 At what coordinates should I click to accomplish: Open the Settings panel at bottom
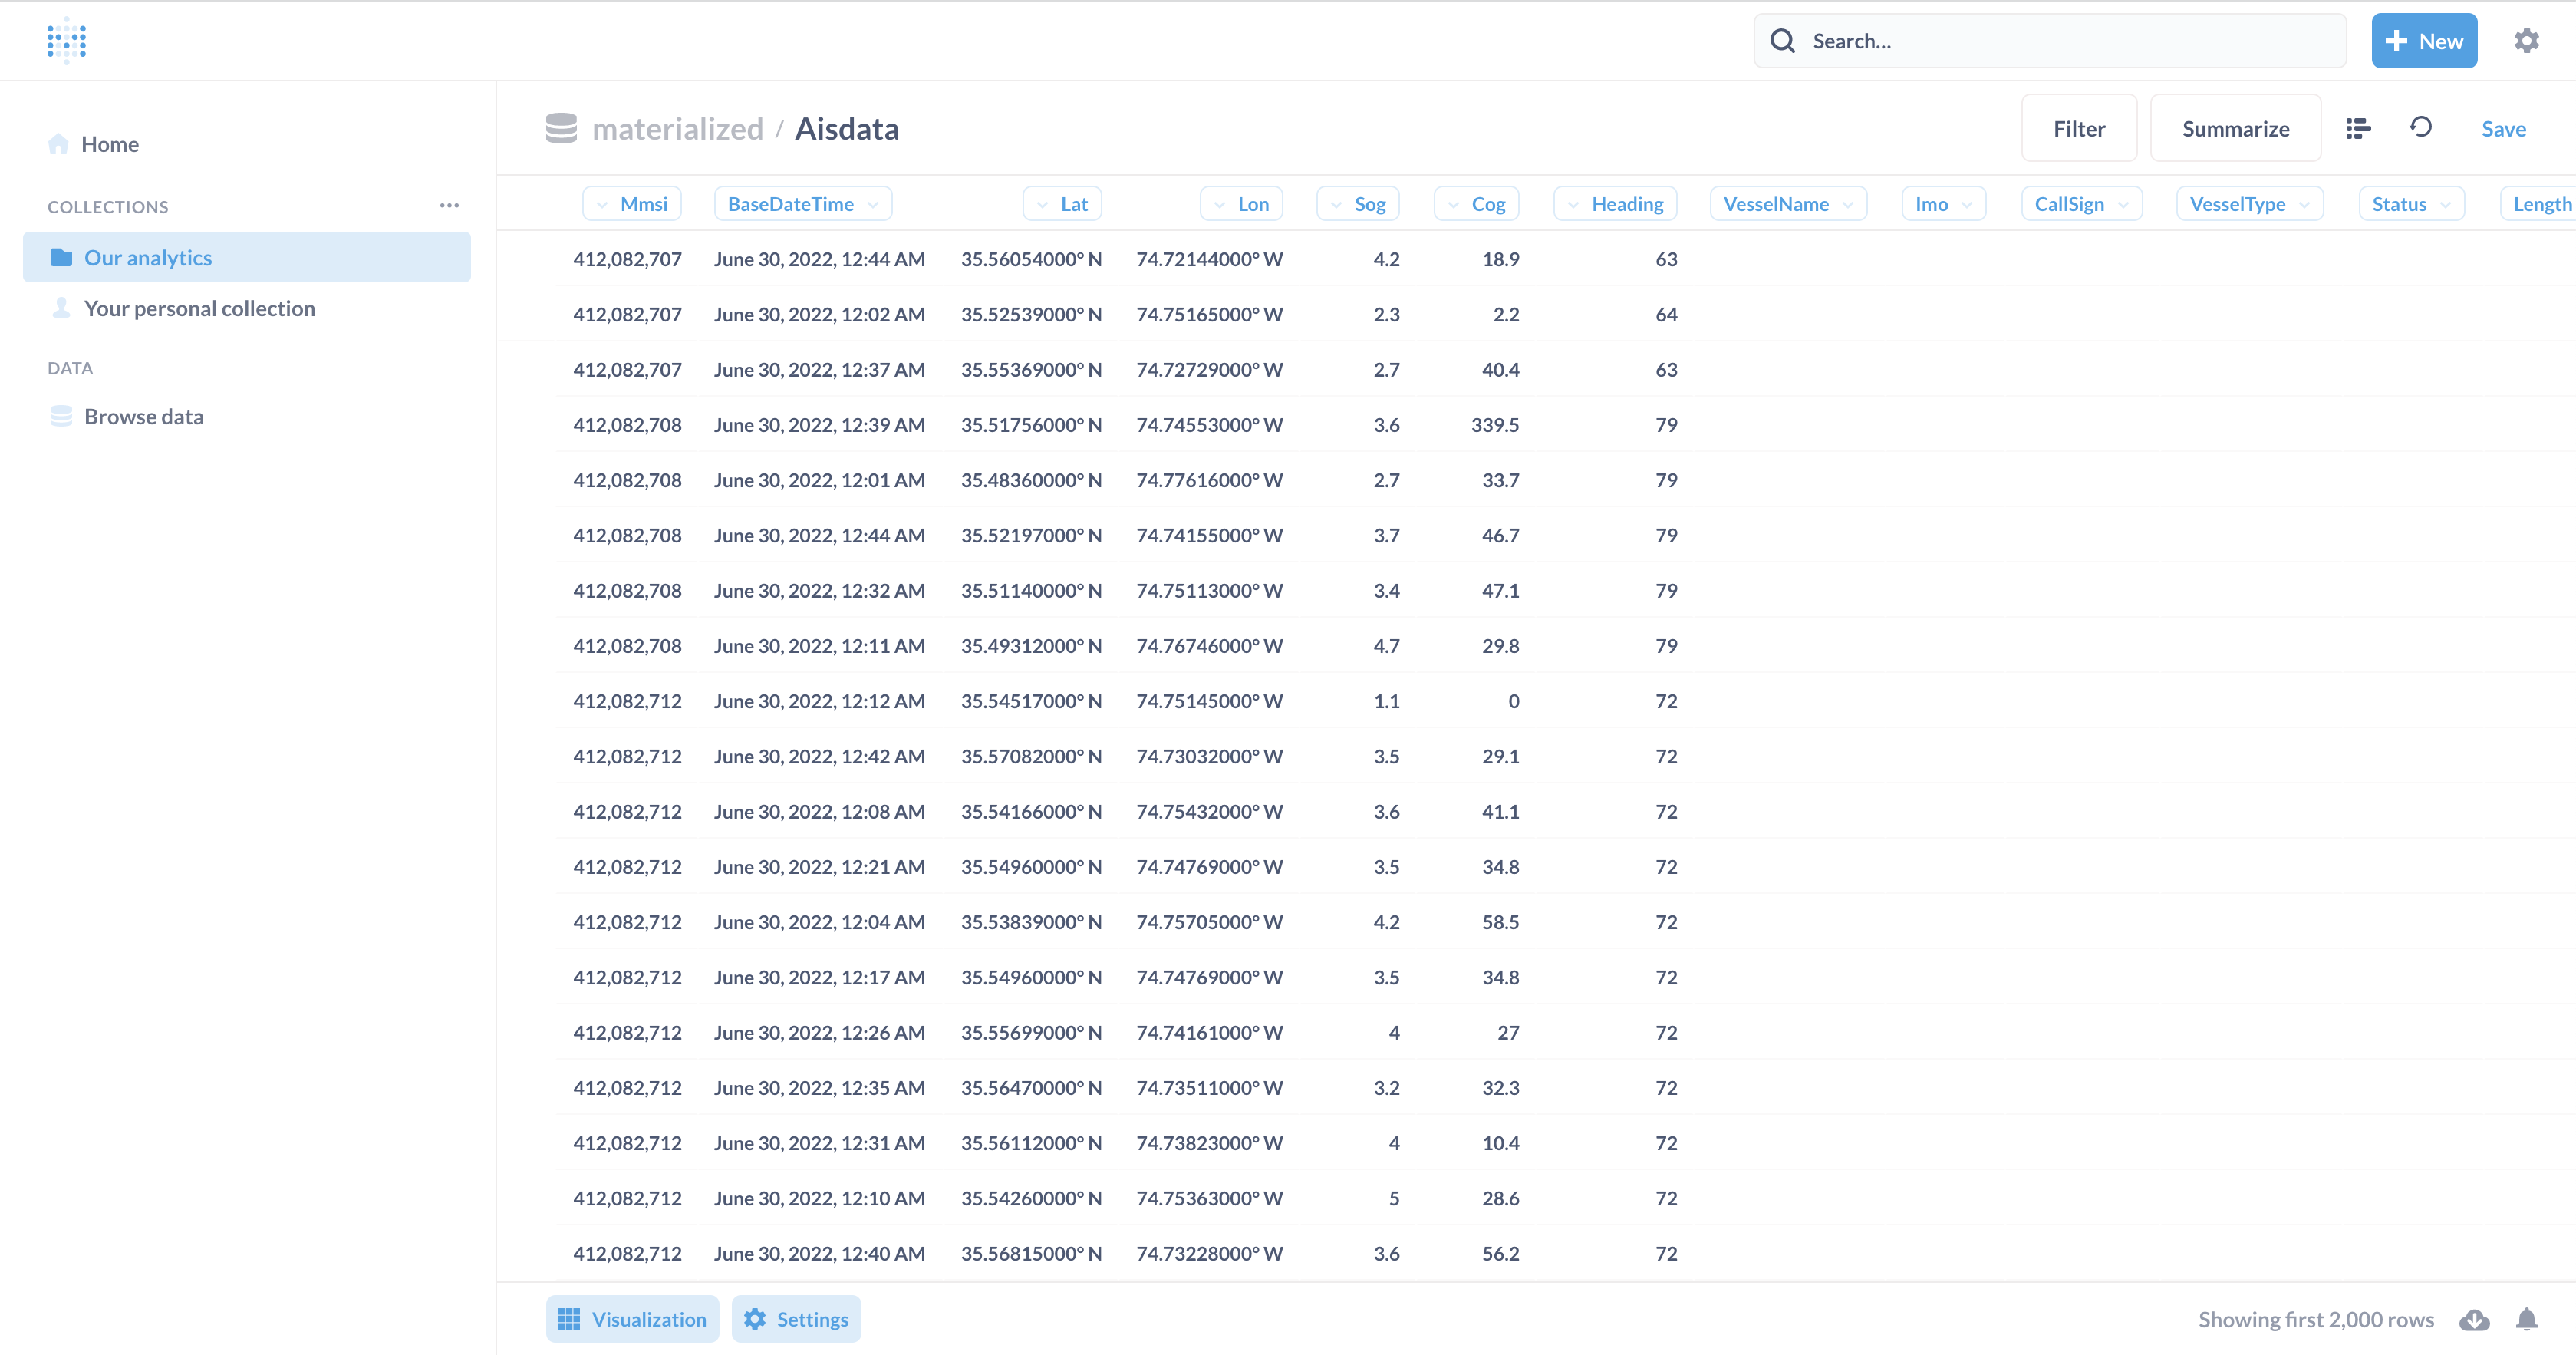[796, 1319]
